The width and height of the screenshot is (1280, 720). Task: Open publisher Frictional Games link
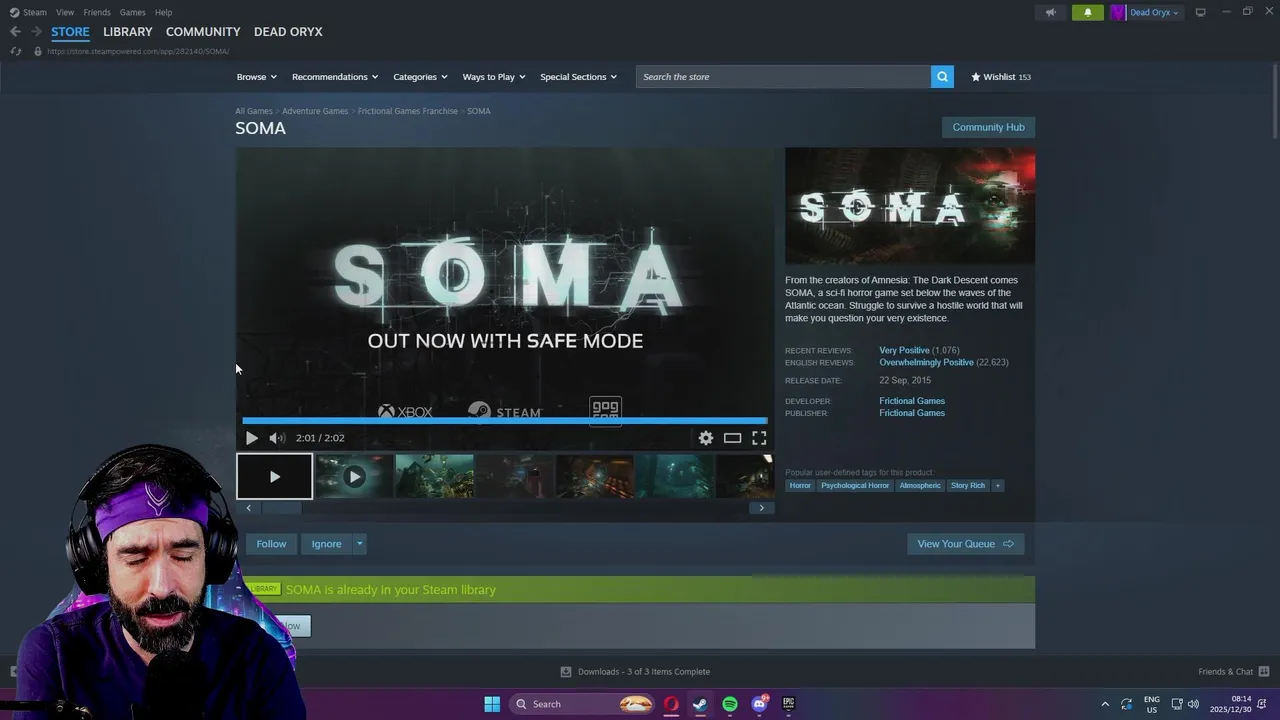912,413
